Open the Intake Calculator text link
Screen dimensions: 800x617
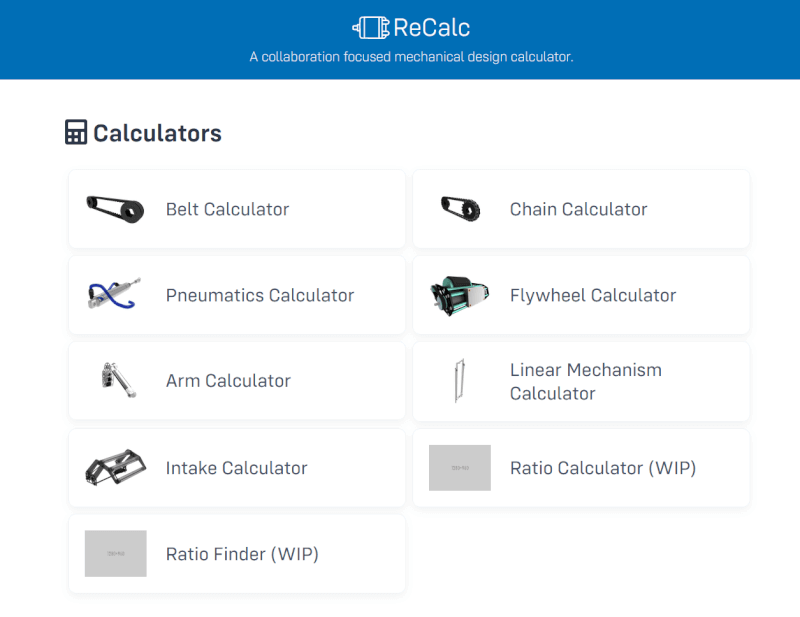tap(237, 468)
